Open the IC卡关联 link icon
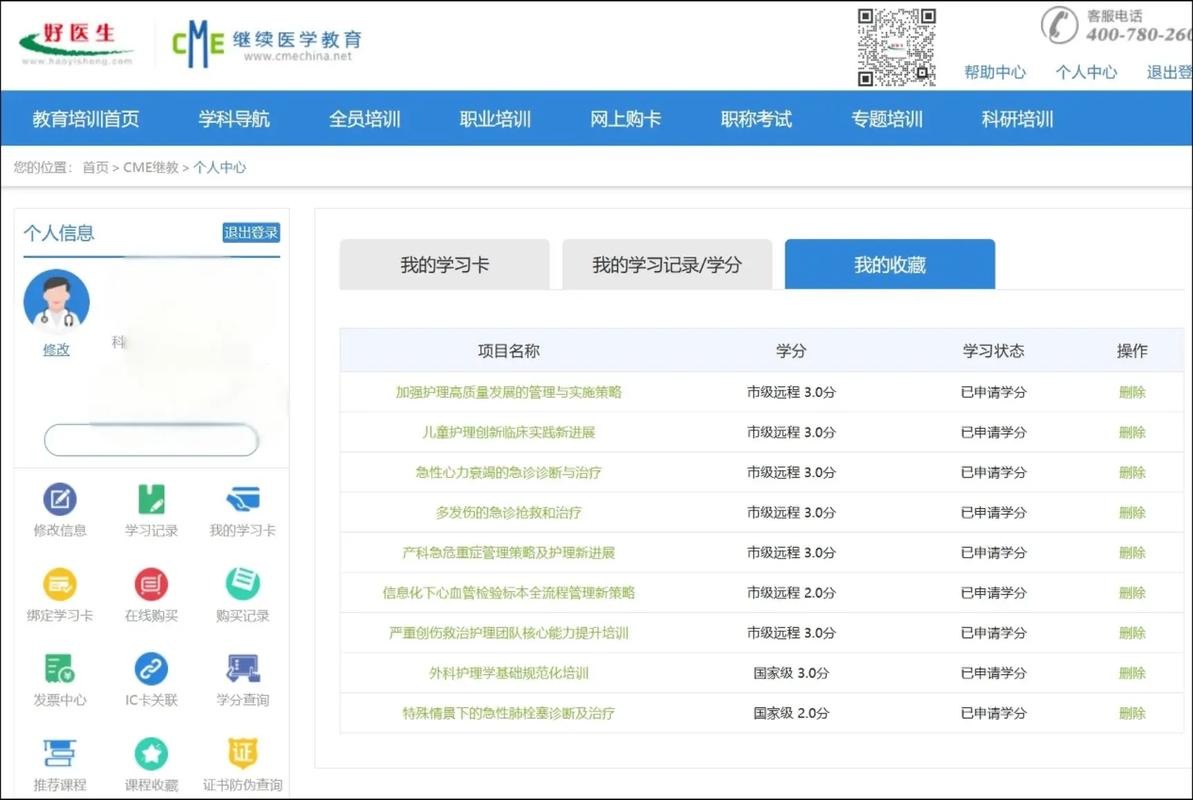The image size is (1193, 800). pos(151,669)
